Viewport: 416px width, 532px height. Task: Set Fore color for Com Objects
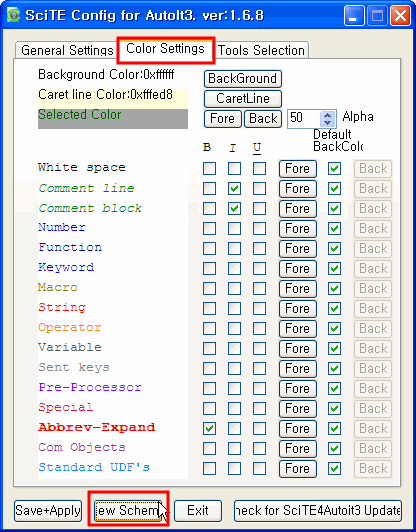pos(298,449)
